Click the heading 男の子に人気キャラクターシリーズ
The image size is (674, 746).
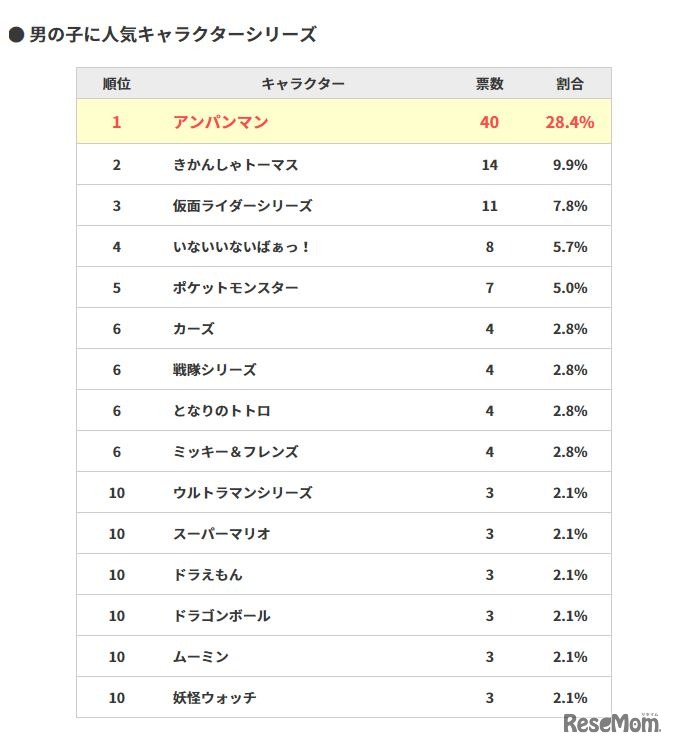172,35
